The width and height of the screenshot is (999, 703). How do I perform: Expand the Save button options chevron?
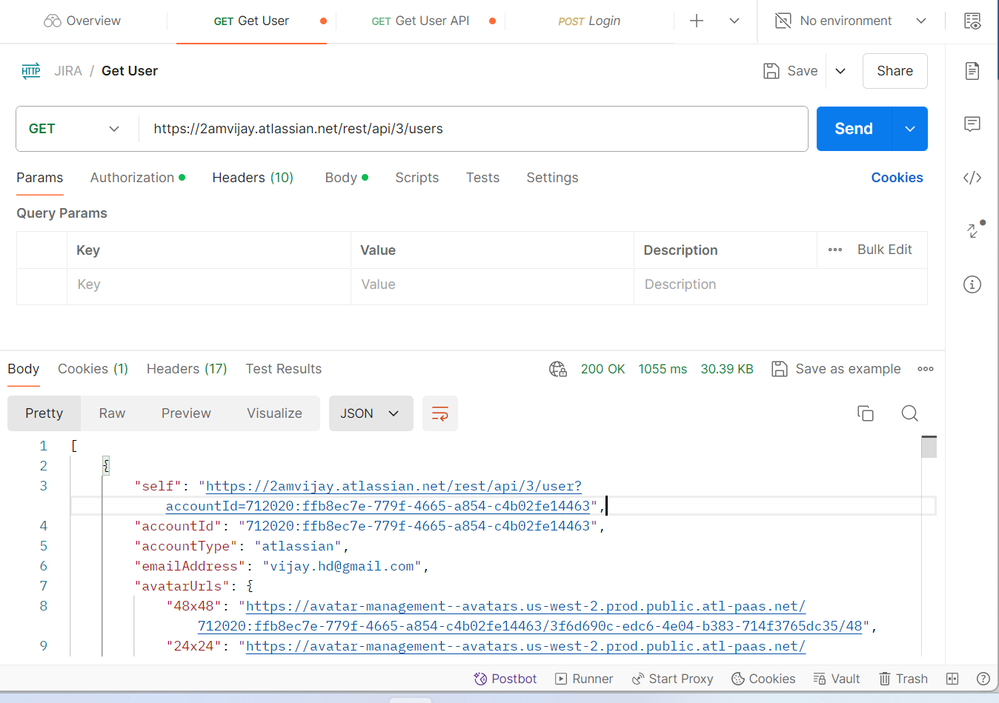(840, 71)
